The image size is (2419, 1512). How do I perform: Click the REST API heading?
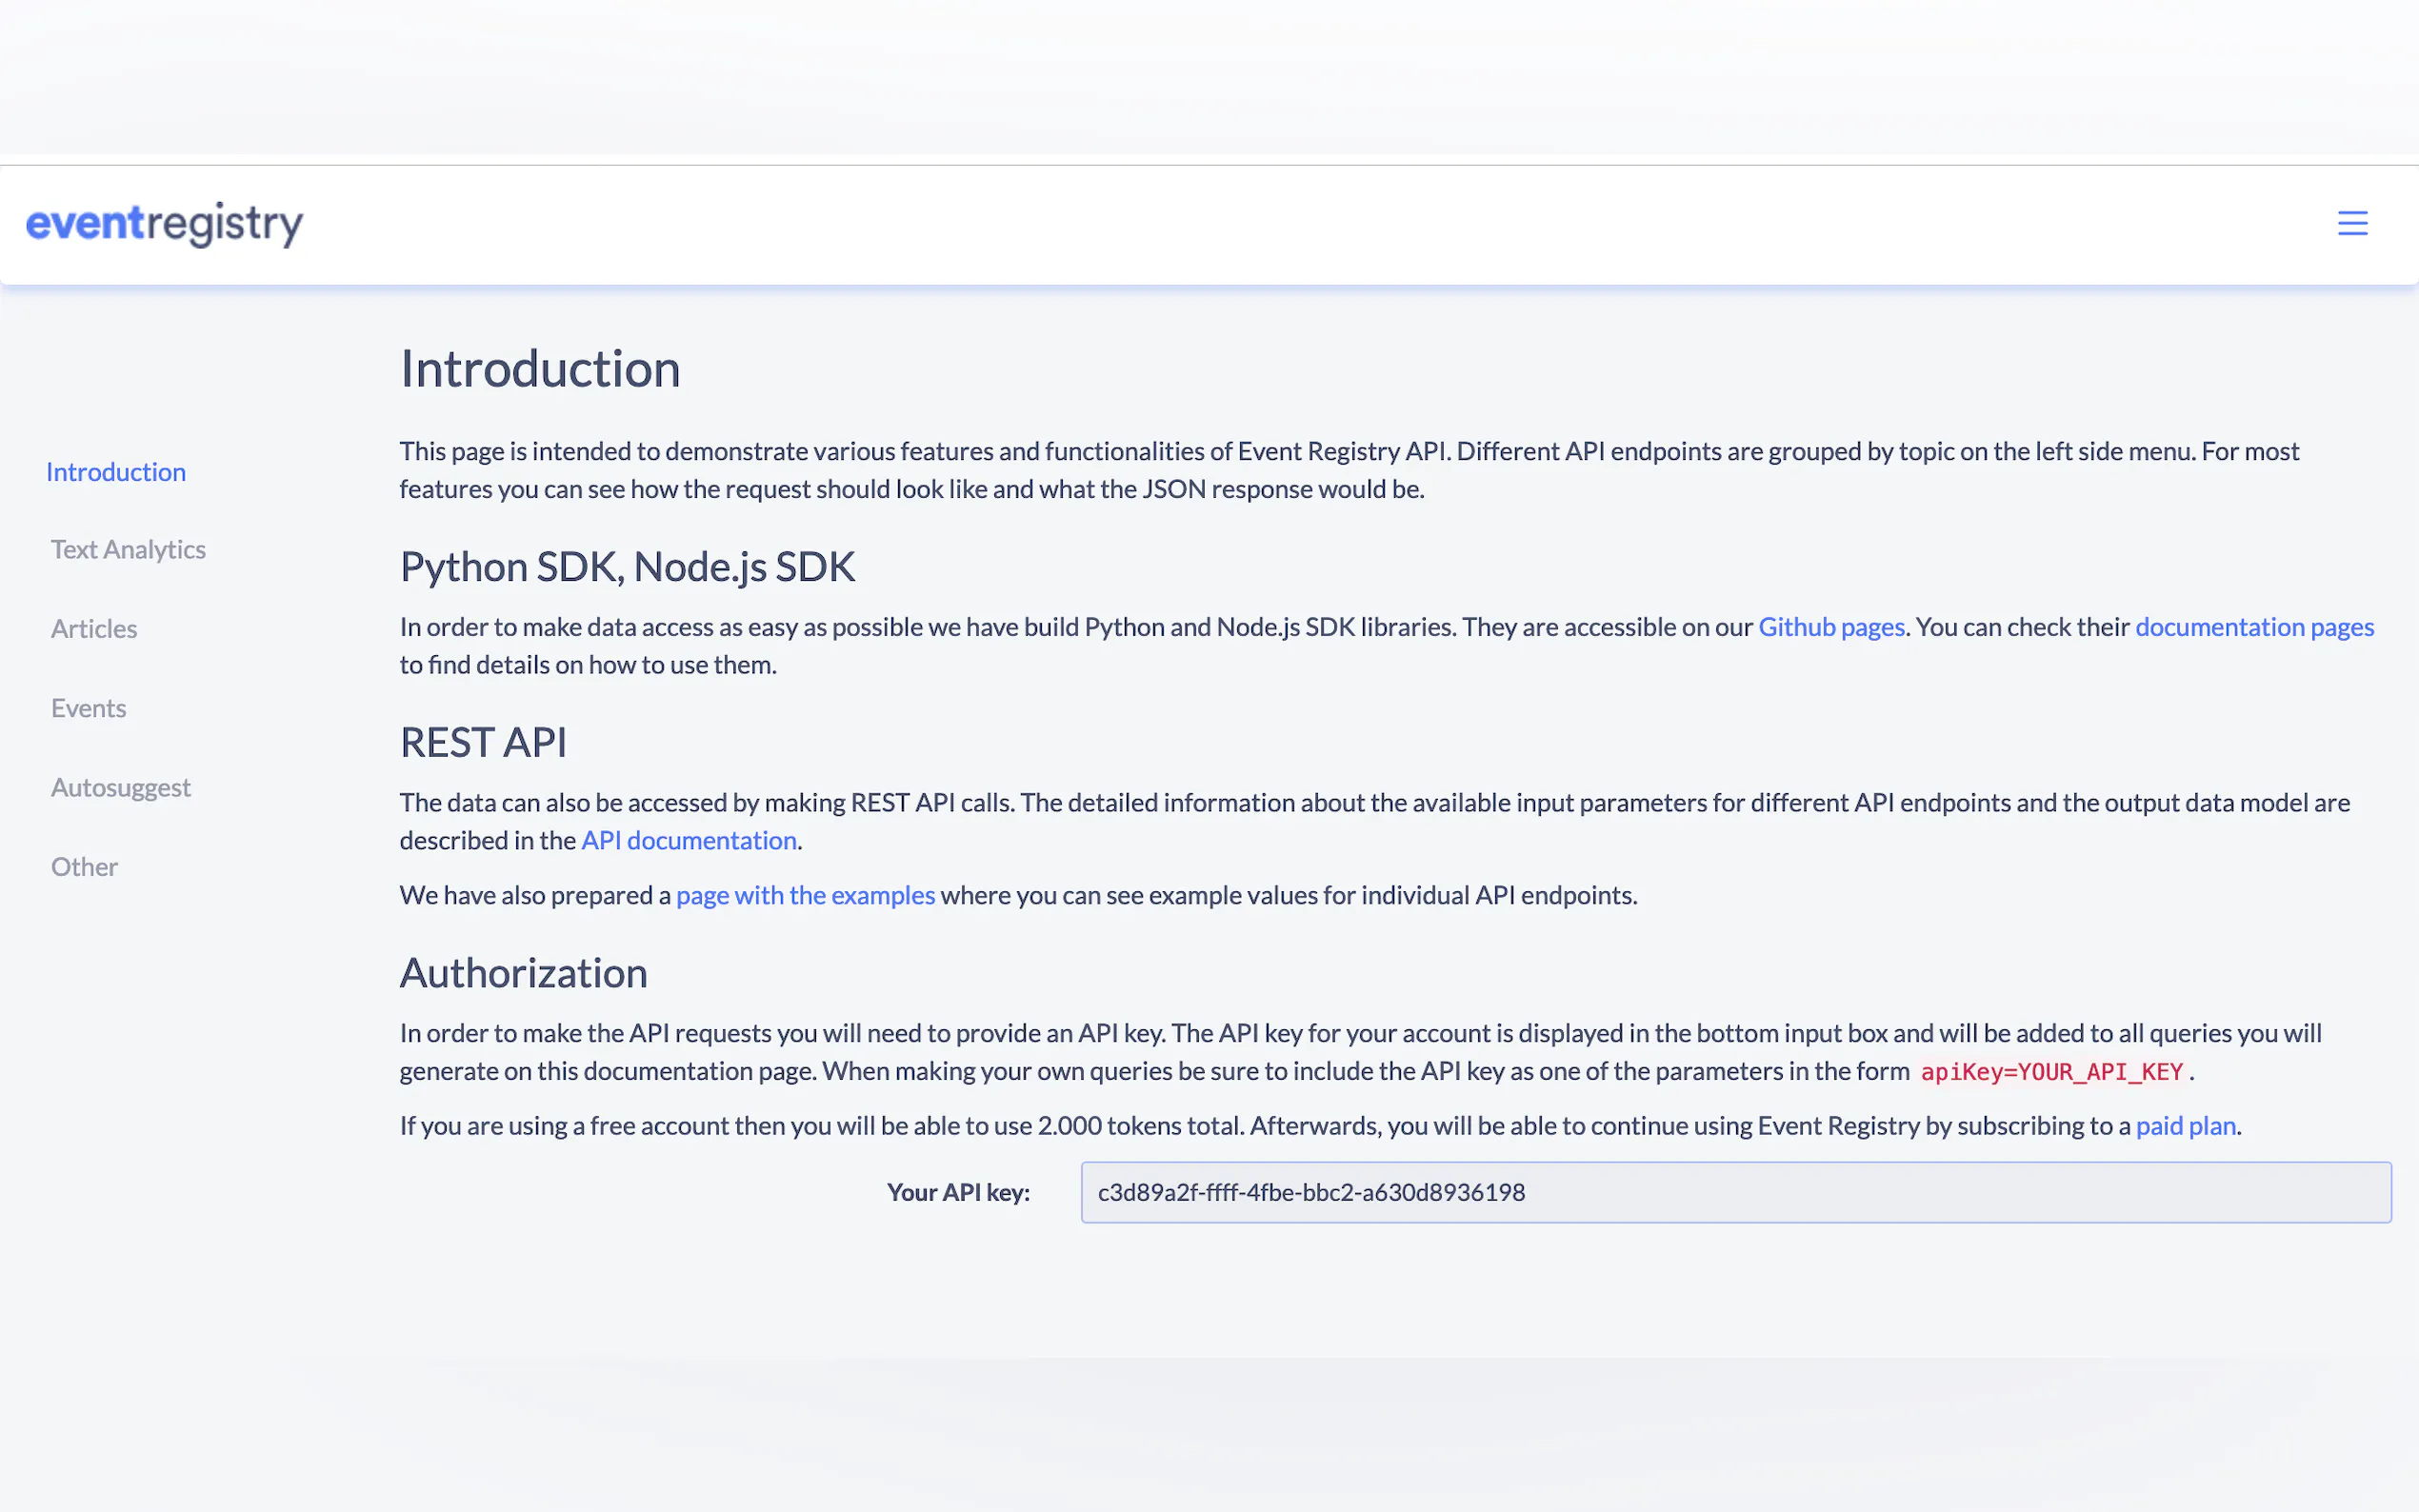pos(483,743)
